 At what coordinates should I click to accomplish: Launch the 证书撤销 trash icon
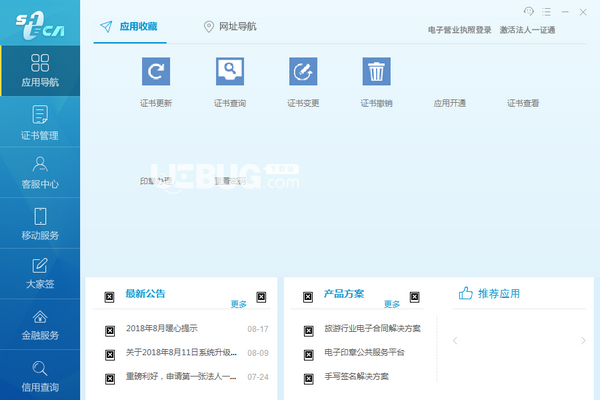[377, 71]
